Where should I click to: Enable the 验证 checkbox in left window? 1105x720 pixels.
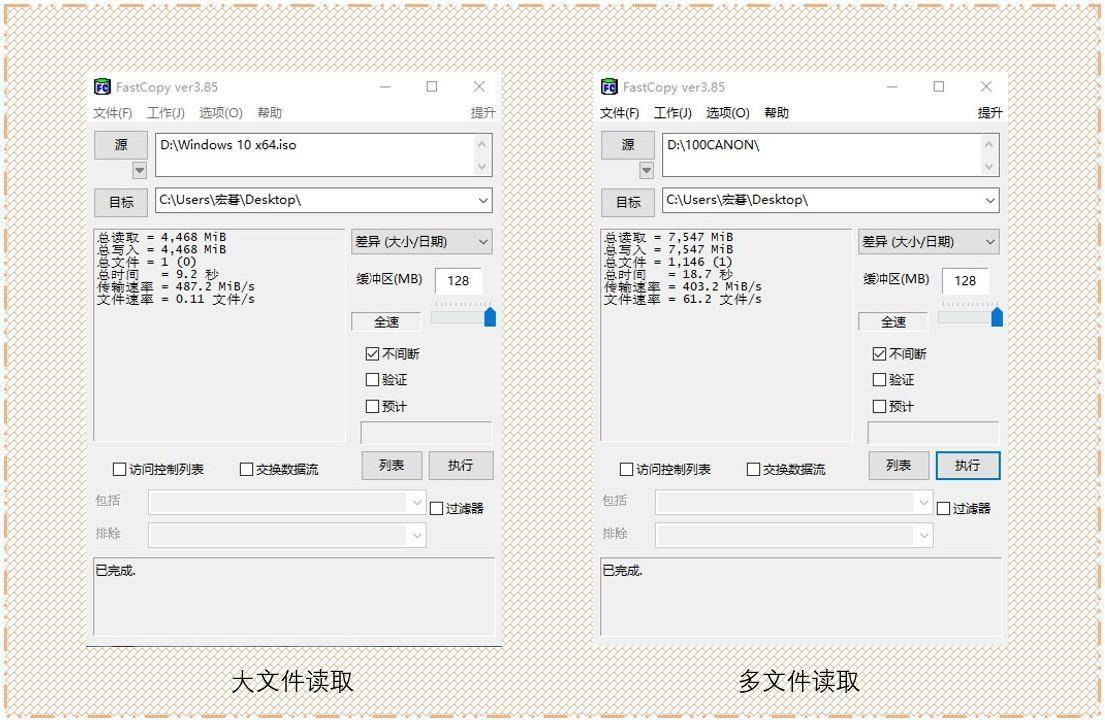click(373, 380)
